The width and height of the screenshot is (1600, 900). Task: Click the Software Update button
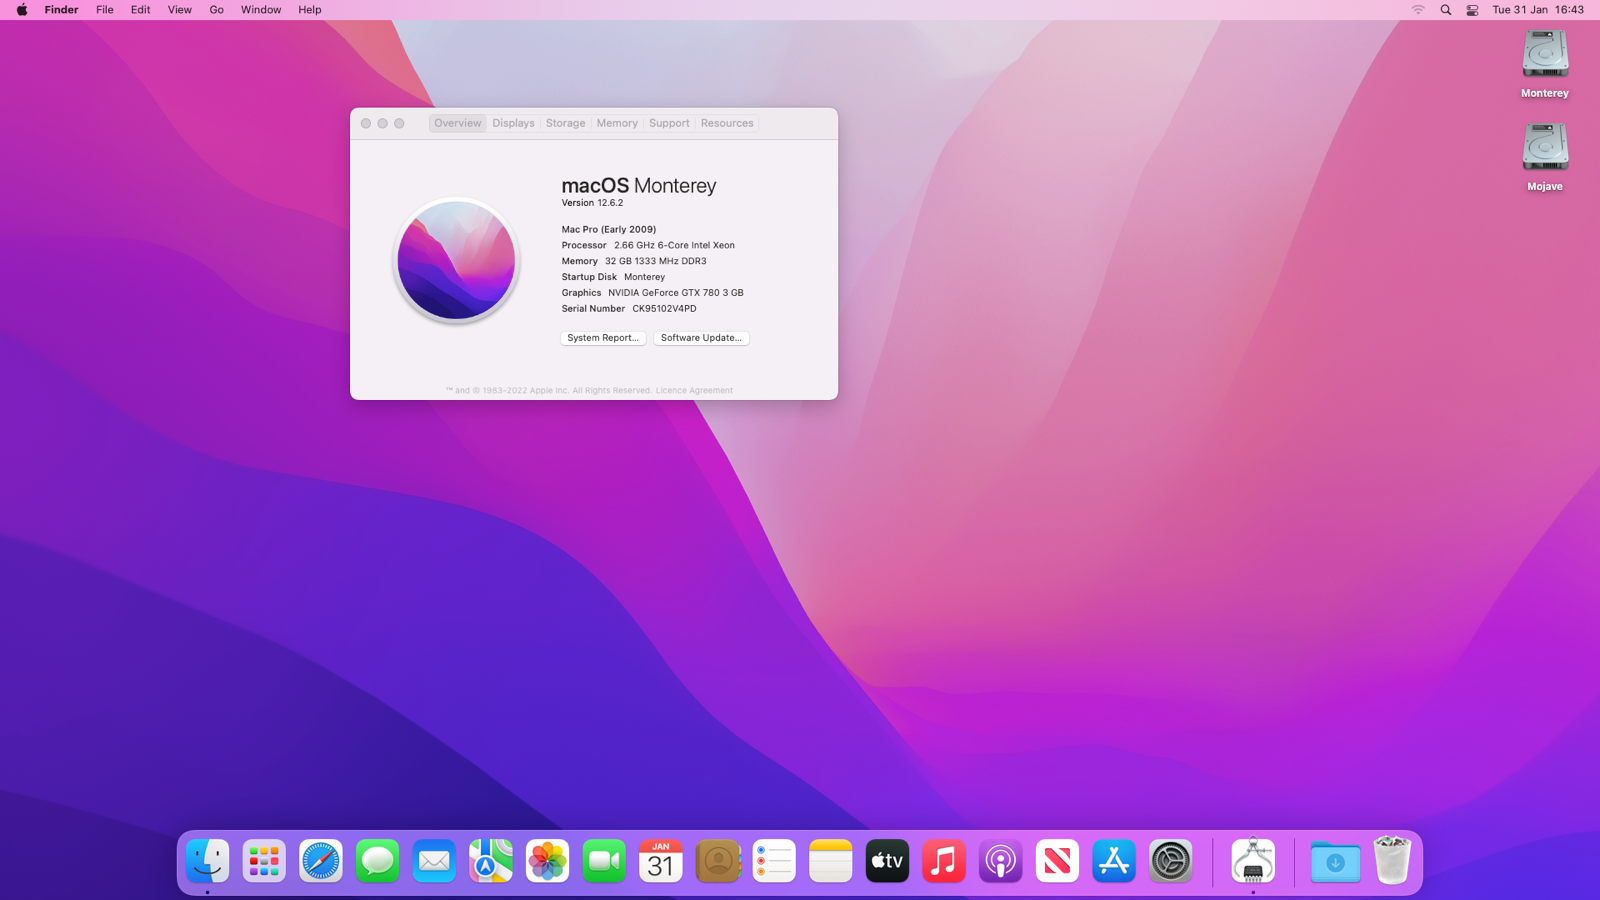click(701, 338)
